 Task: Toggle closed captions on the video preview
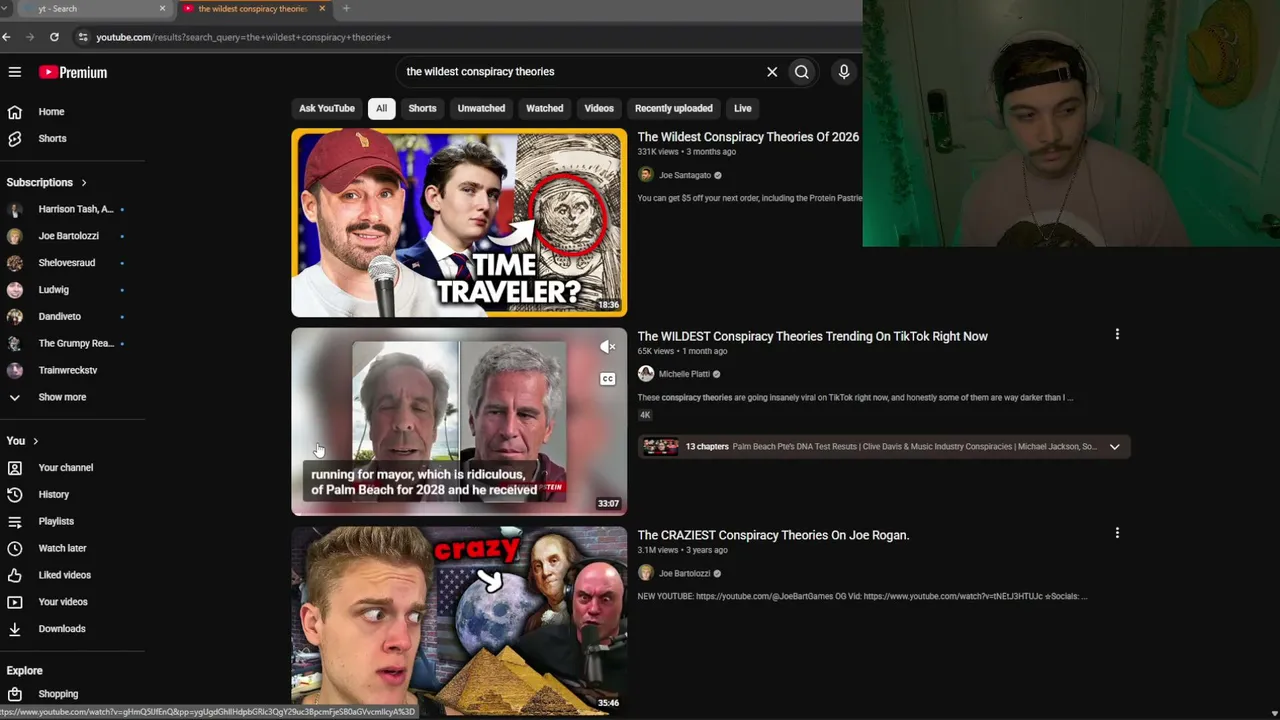click(x=607, y=379)
